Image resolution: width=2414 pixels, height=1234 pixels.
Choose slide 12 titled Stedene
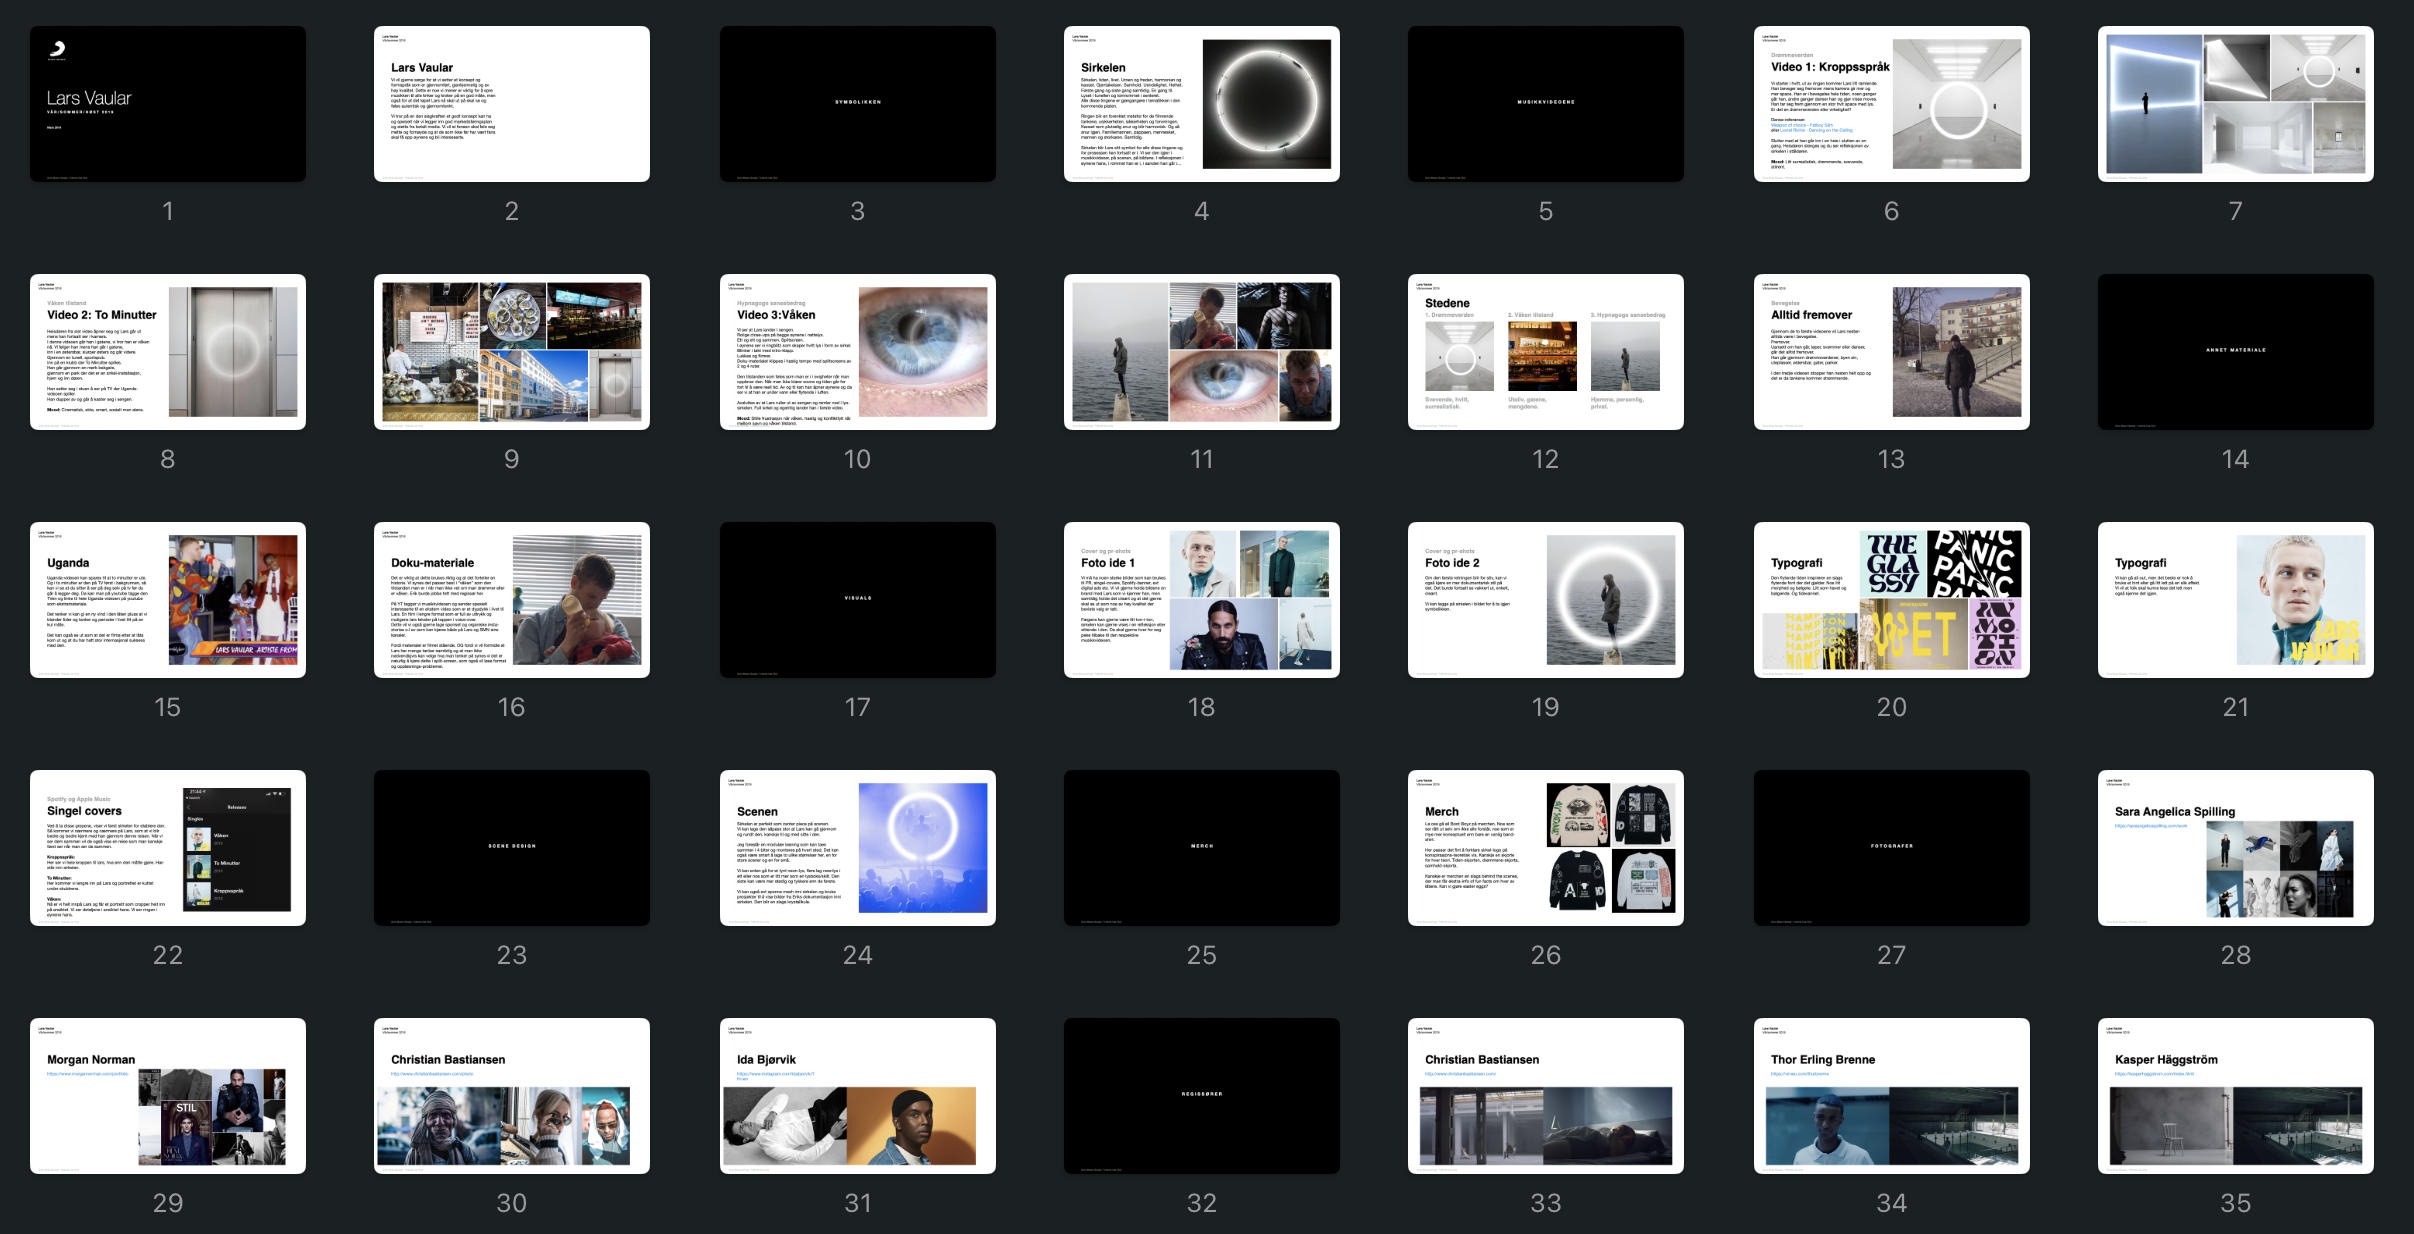point(1545,352)
